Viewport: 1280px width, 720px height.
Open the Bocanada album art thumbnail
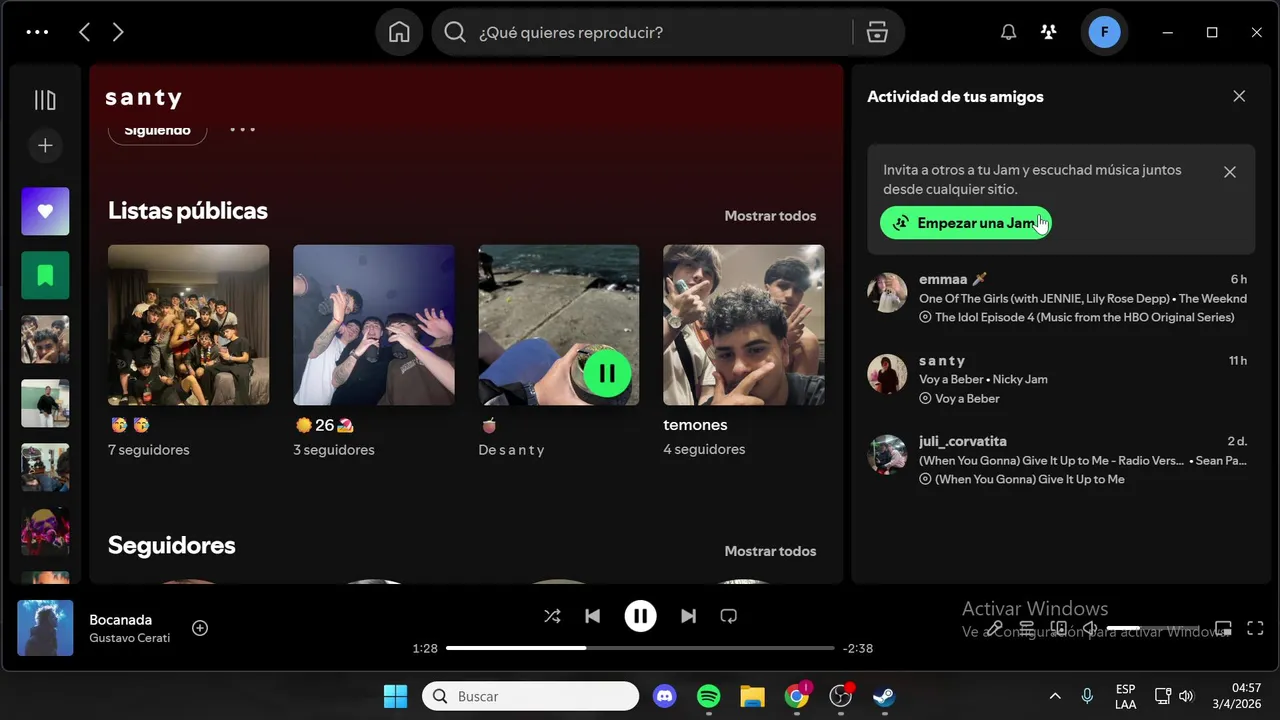(x=45, y=628)
